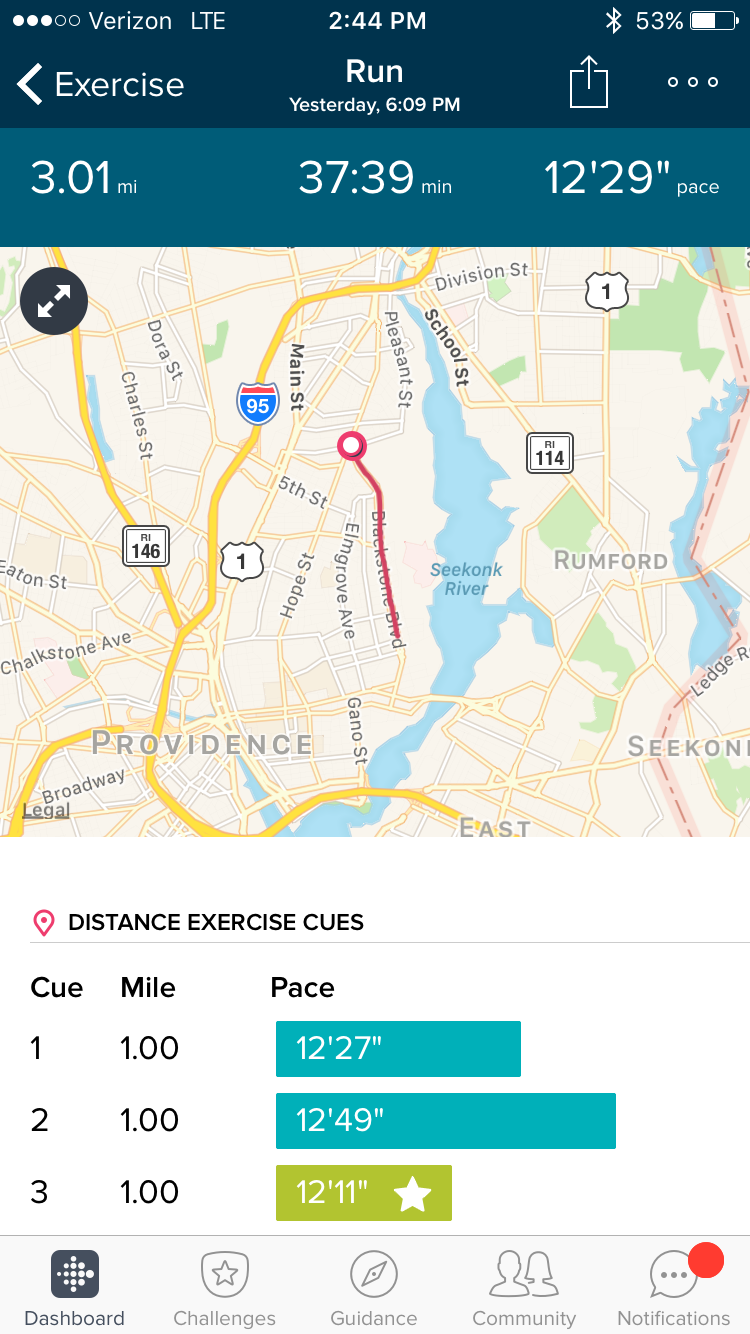Tap the run start marker on map
The width and height of the screenshot is (750, 1334).
[x=352, y=445]
